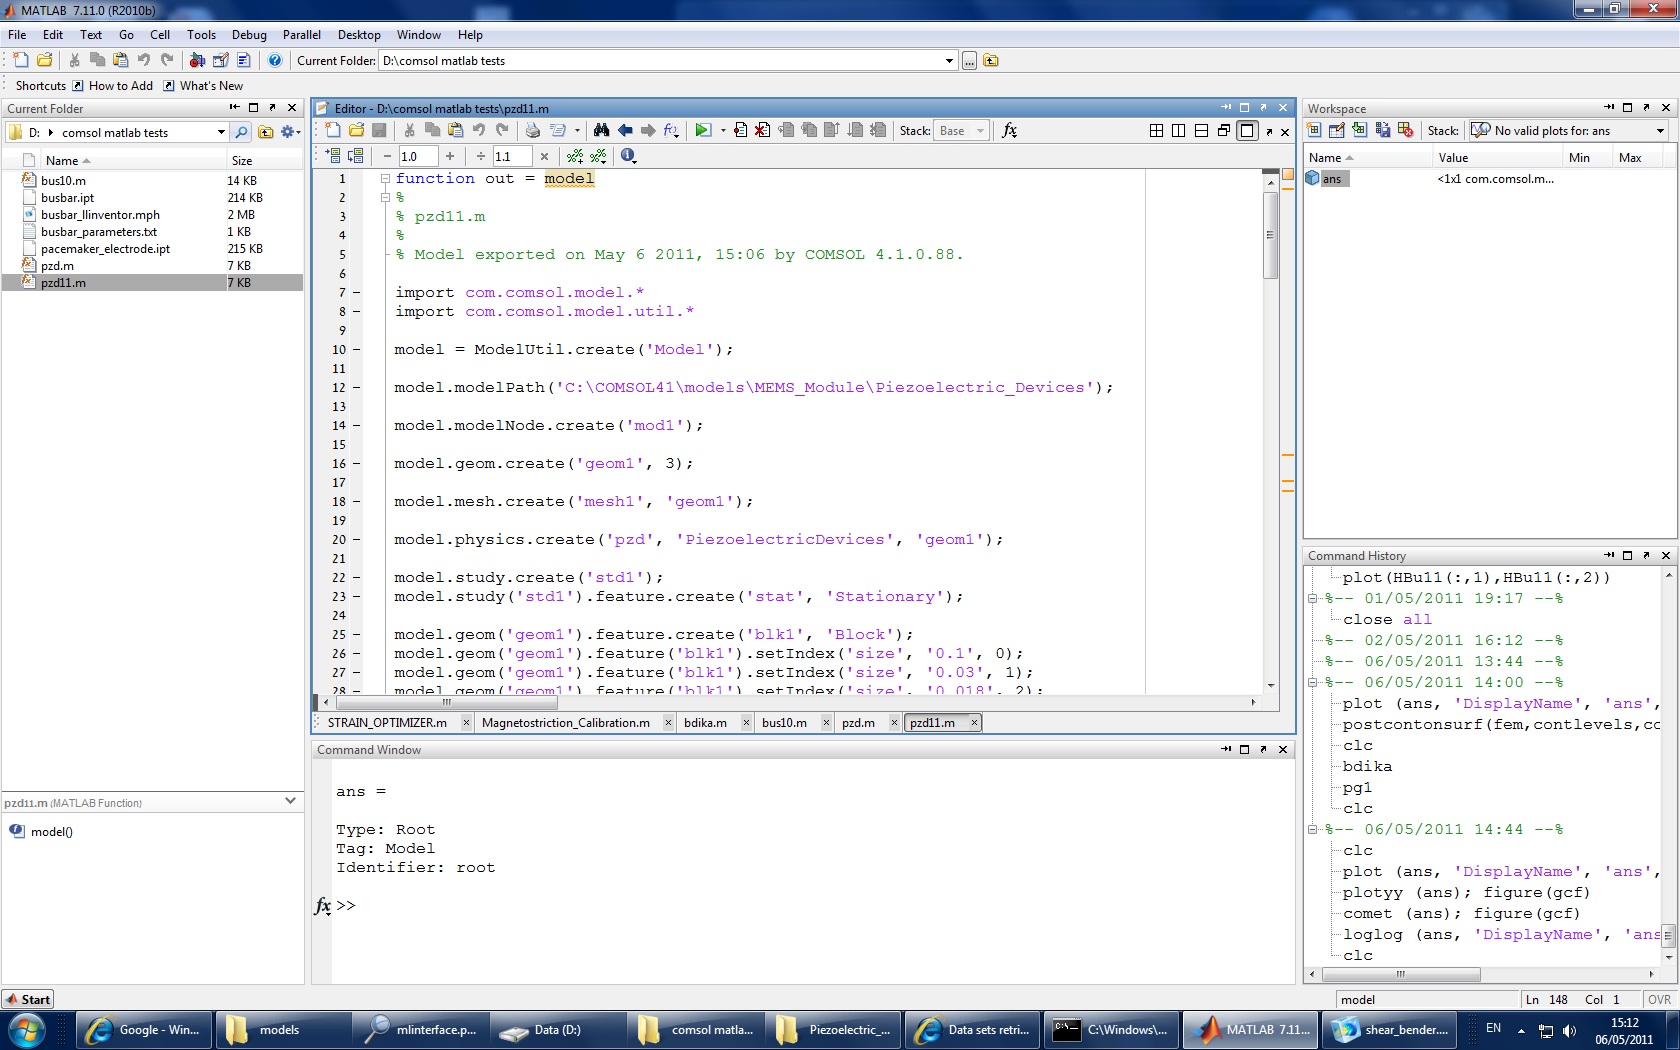Click the Simulink icon in the main toolbar
Image resolution: width=1680 pixels, height=1050 pixels.
click(197, 61)
